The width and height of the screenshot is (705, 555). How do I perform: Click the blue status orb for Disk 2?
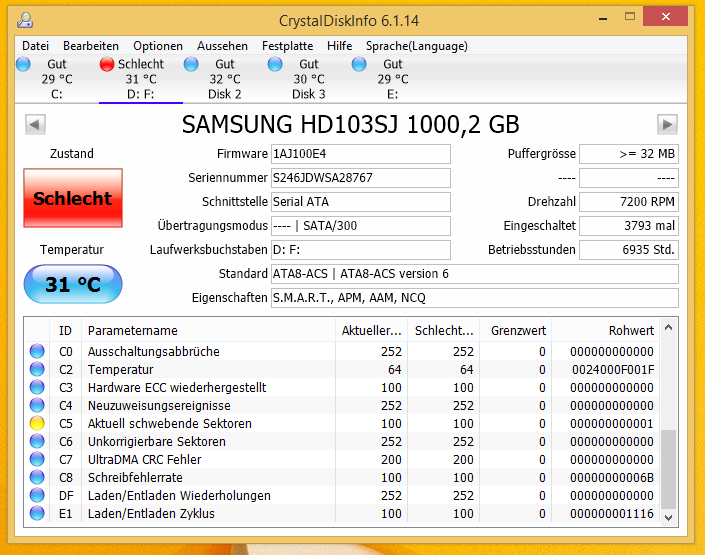pyautogui.click(x=191, y=64)
